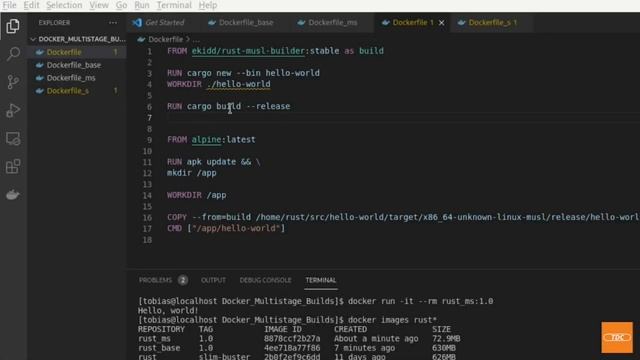Click image ID 4ee718a77f86 in terminal
This screenshot has height=360, width=640.
(292, 348)
